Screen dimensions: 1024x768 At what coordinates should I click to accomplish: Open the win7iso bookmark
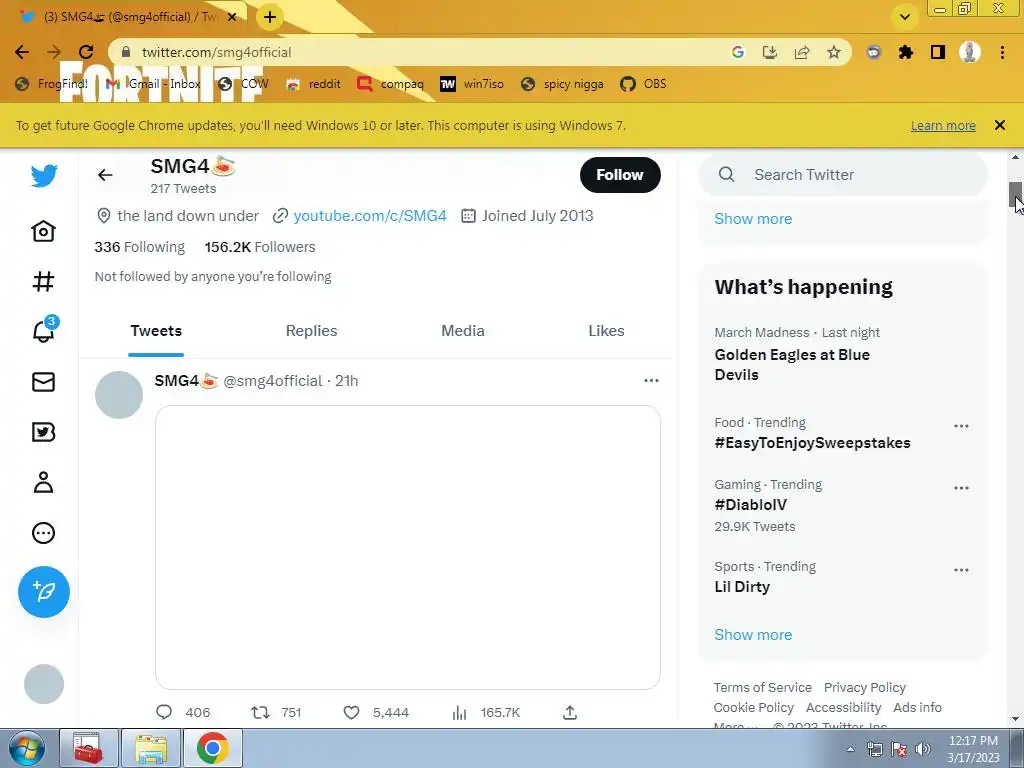tap(472, 84)
